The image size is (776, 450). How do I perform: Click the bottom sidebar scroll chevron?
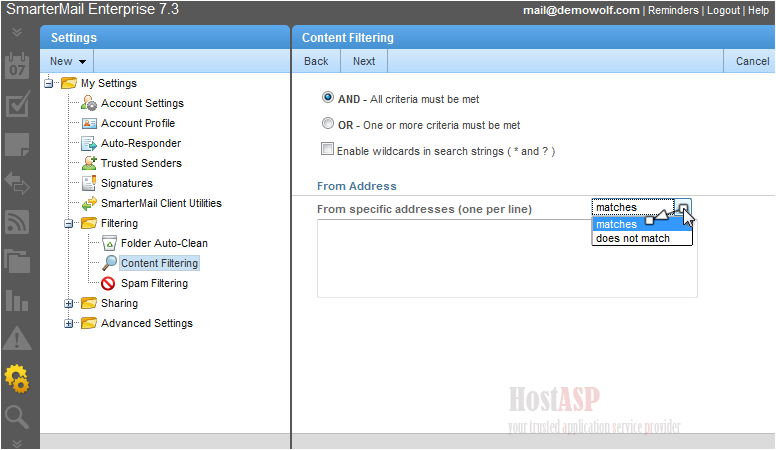tap(17, 443)
